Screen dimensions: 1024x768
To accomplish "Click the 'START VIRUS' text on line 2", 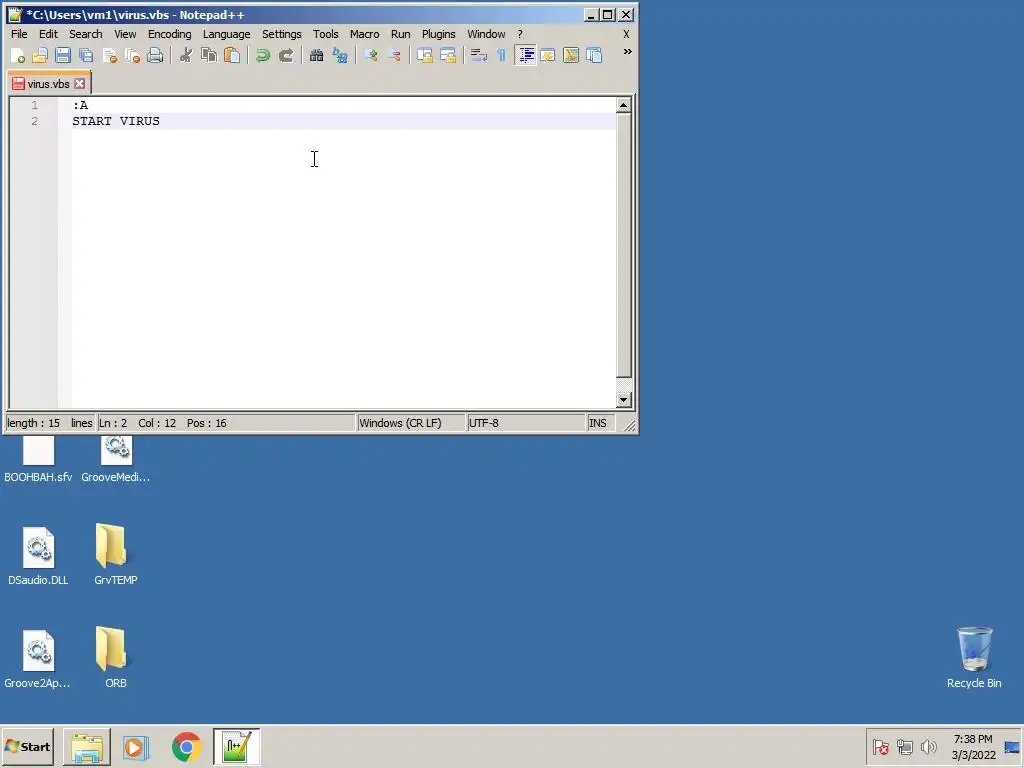I will point(116,121).
